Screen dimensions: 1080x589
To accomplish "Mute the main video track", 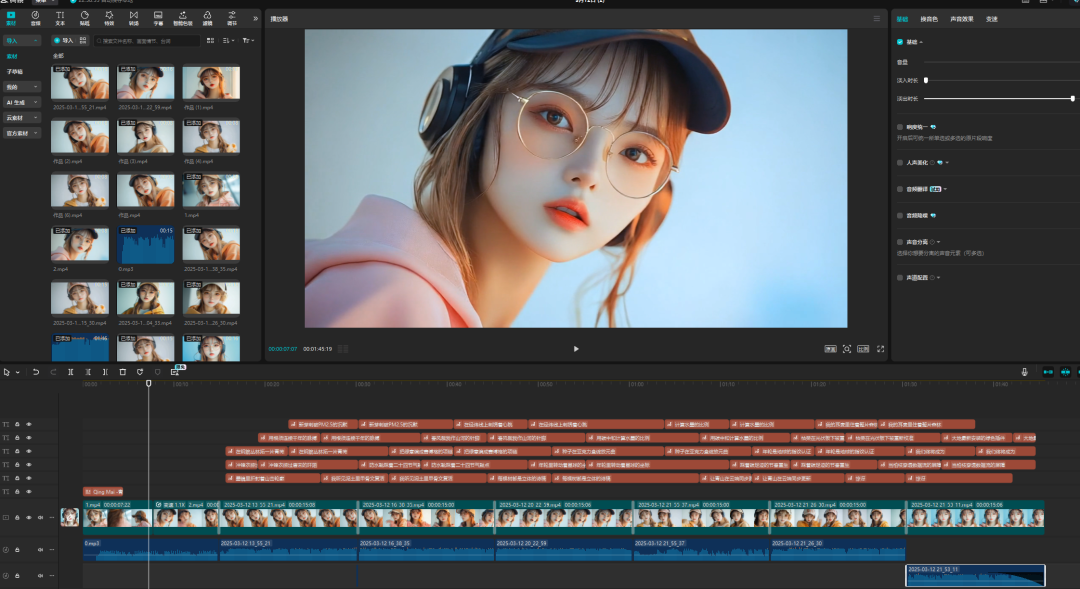I will [40, 517].
